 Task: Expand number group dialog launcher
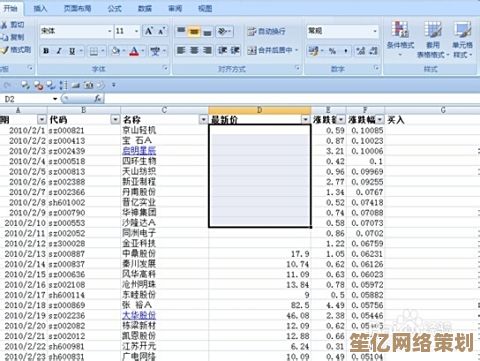(x=377, y=68)
